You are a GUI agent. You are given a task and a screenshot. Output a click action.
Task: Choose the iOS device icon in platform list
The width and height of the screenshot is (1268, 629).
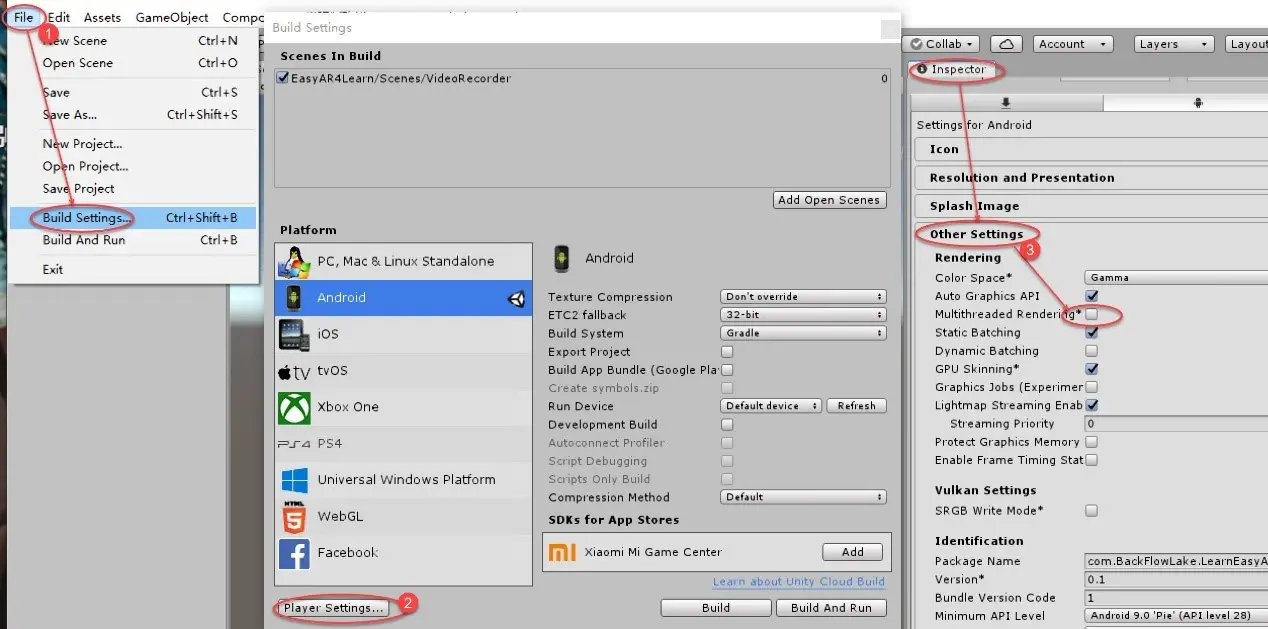tap(294, 334)
